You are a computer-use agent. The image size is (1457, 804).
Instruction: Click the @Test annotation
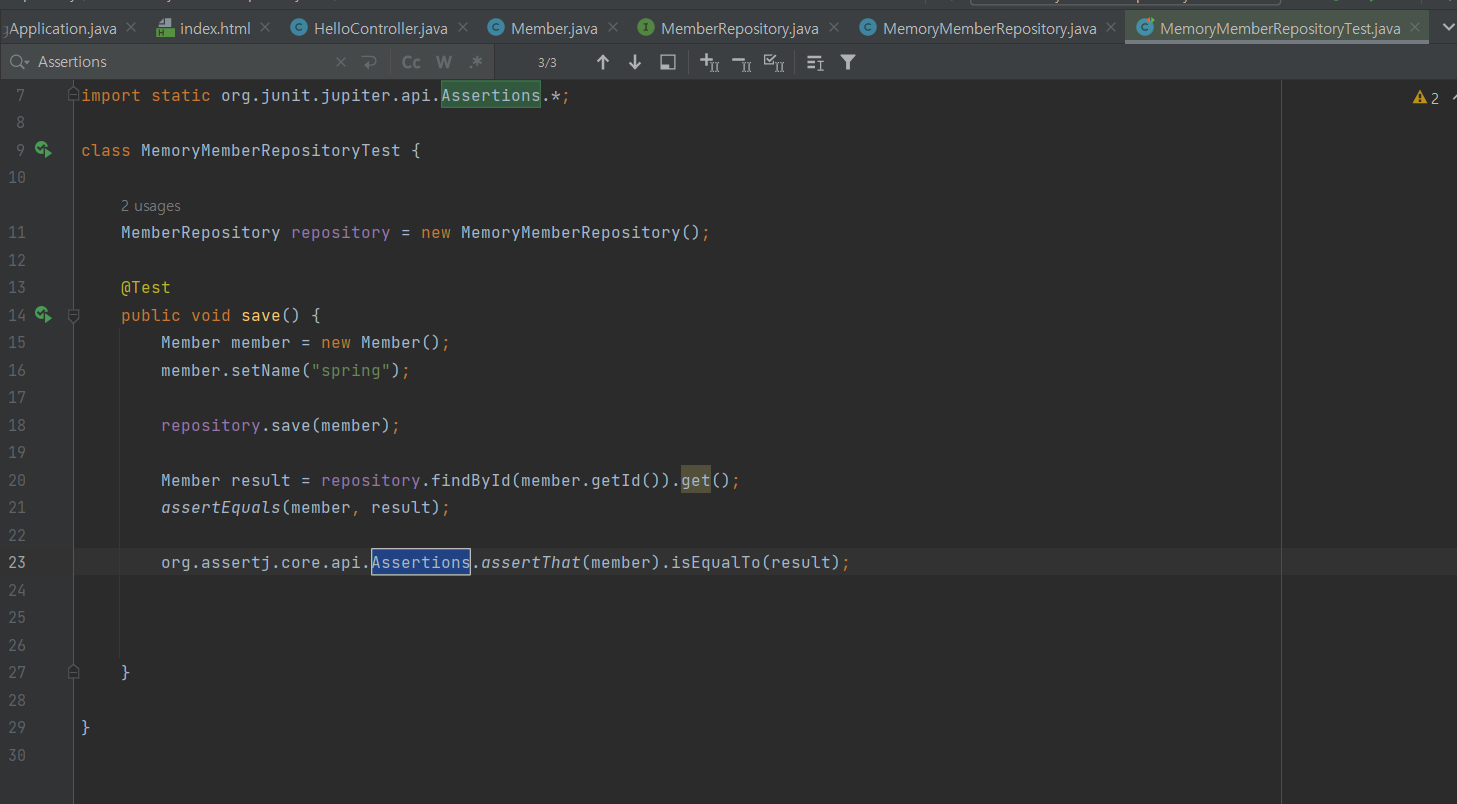tap(146, 287)
